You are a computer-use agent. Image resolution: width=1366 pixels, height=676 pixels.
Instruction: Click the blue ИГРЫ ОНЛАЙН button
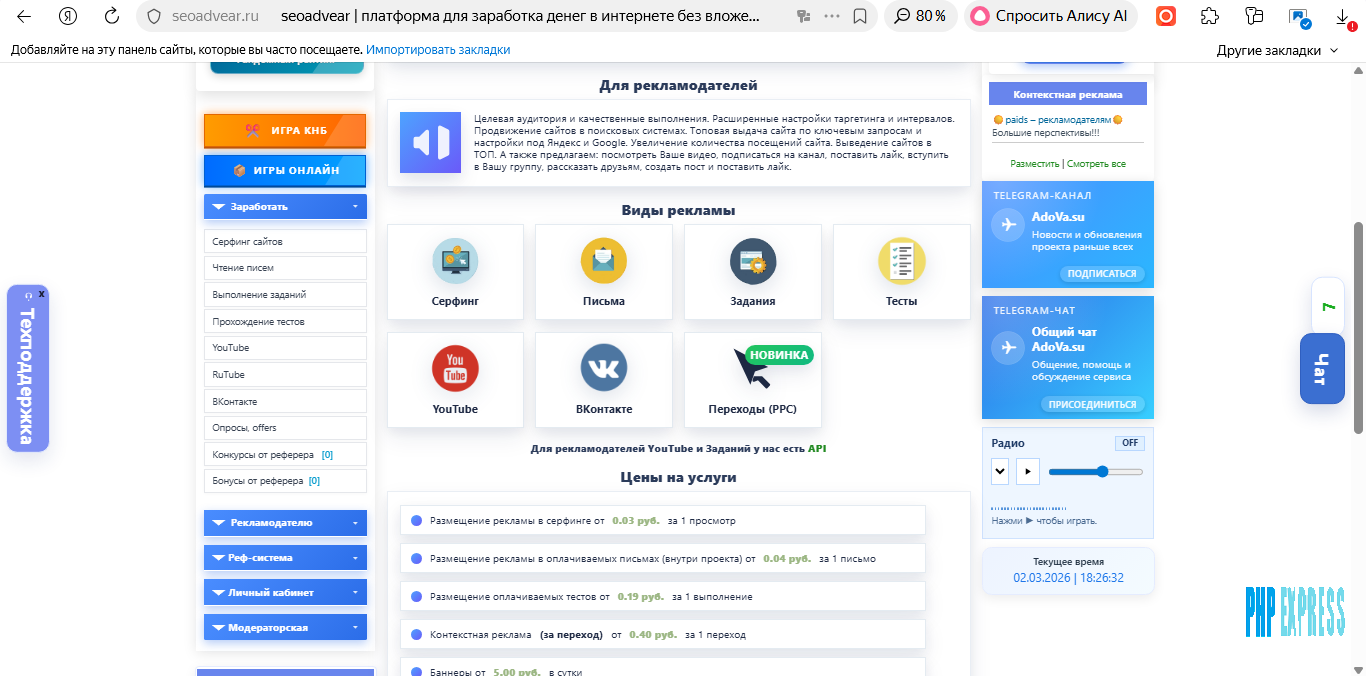coord(285,171)
